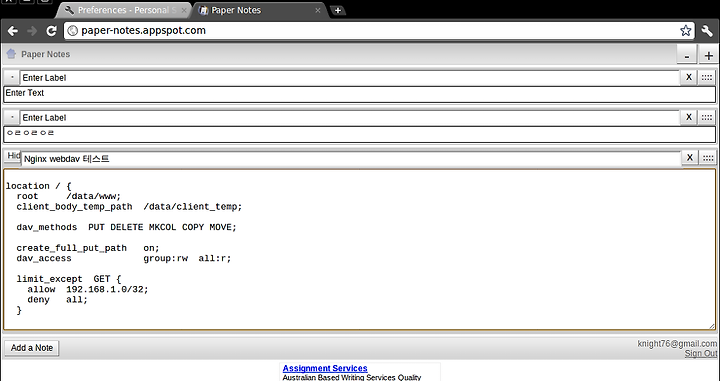Click the Nginx webdav note drag handle
This screenshot has height=381, width=720.
708,158
